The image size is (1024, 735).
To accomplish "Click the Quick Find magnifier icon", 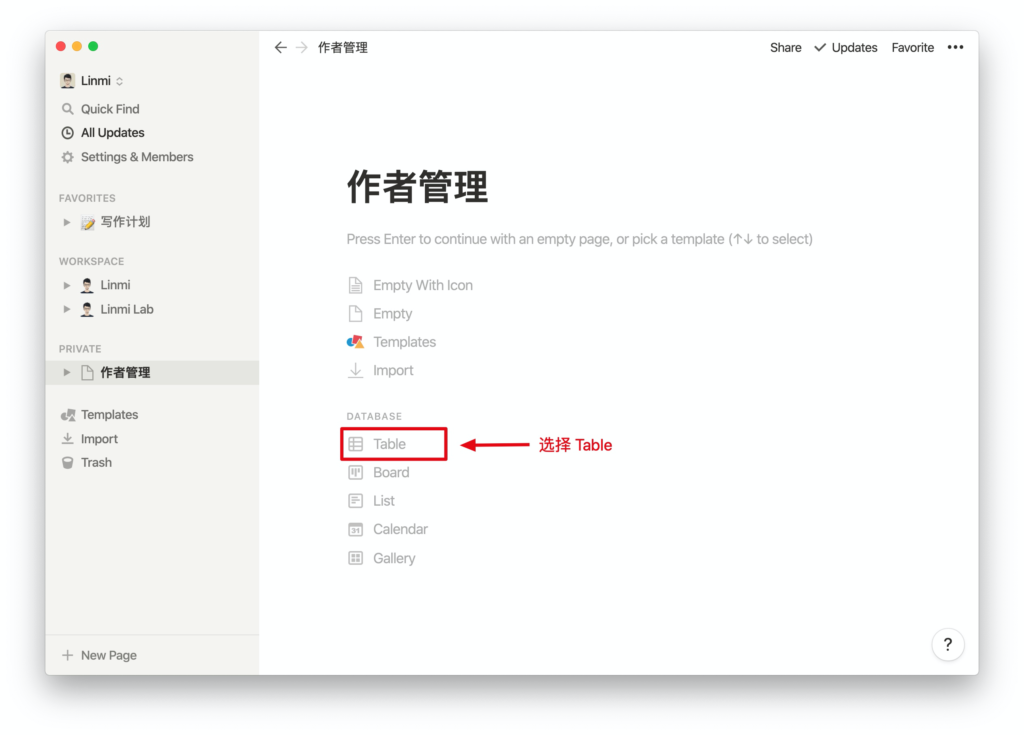I will 67,108.
